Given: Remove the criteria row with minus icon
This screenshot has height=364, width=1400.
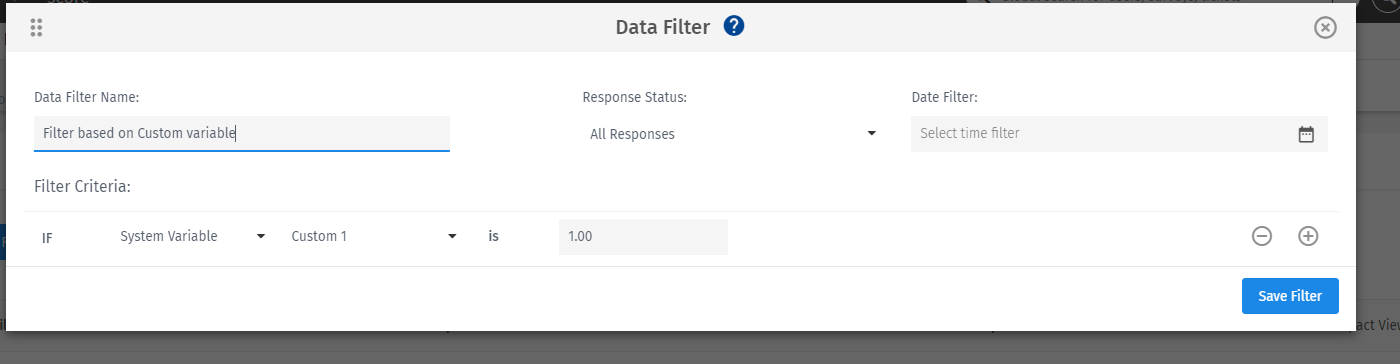Looking at the screenshot, I should click(1262, 236).
